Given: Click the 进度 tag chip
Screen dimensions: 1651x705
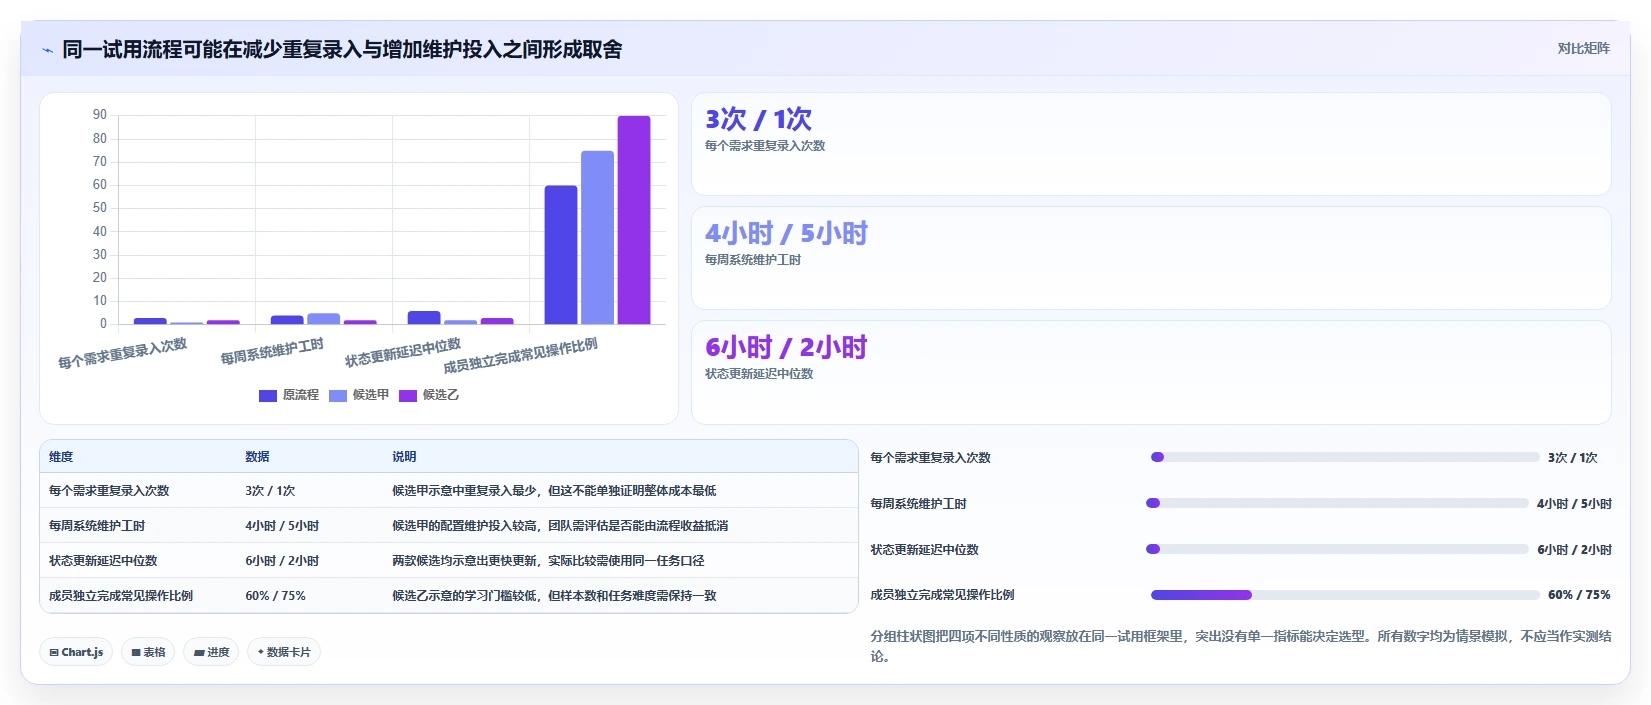Looking at the screenshot, I should click(x=211, y=652).
